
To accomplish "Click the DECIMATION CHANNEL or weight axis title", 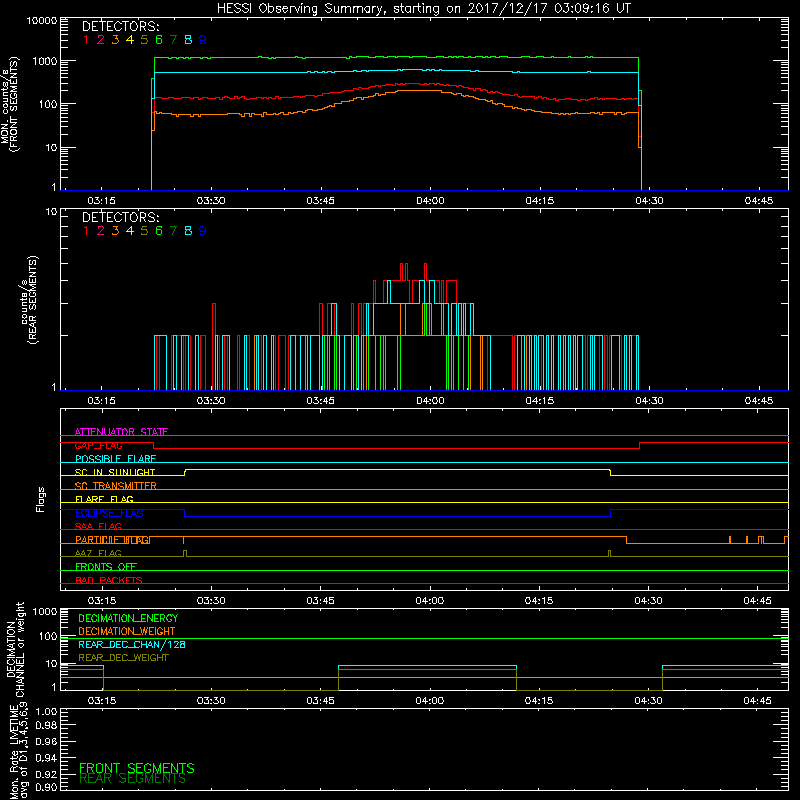I will click(x=15, y=649).
